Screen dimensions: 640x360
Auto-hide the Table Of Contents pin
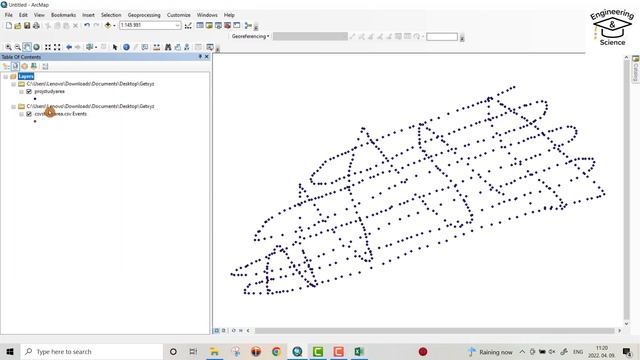click(x=200, y=57)
